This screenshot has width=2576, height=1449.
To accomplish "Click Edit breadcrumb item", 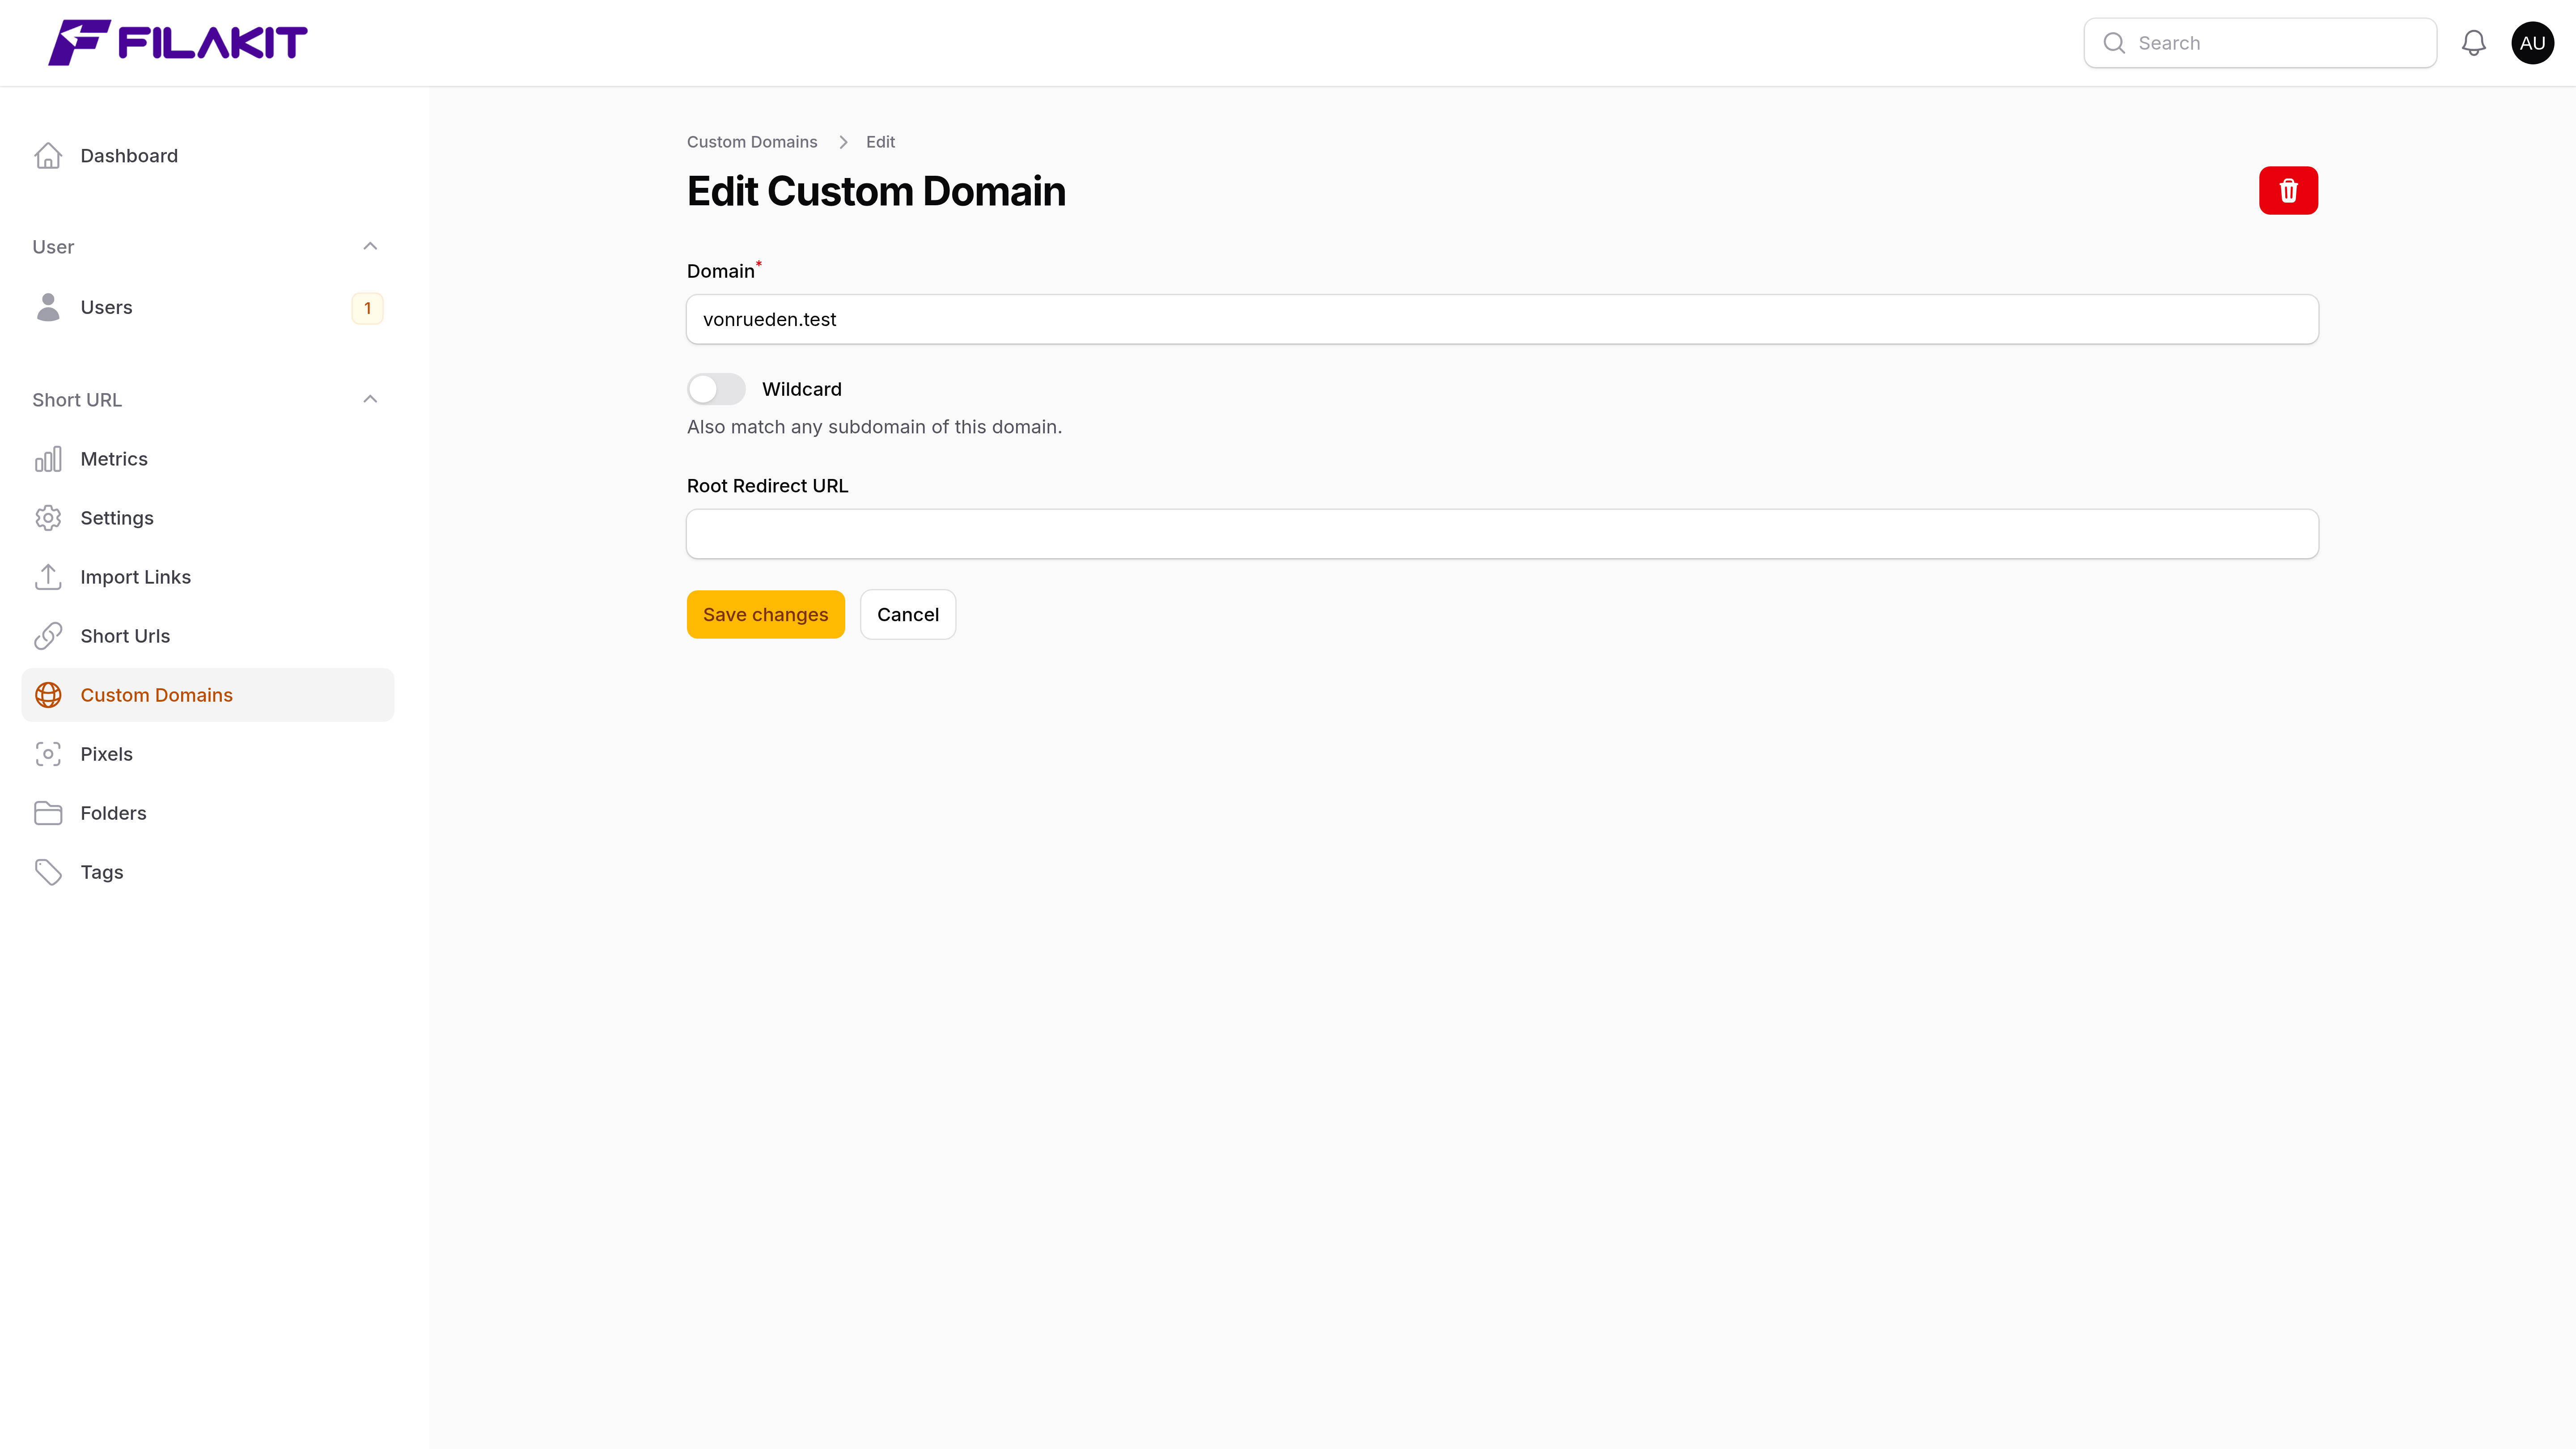I will coord(880,142).
